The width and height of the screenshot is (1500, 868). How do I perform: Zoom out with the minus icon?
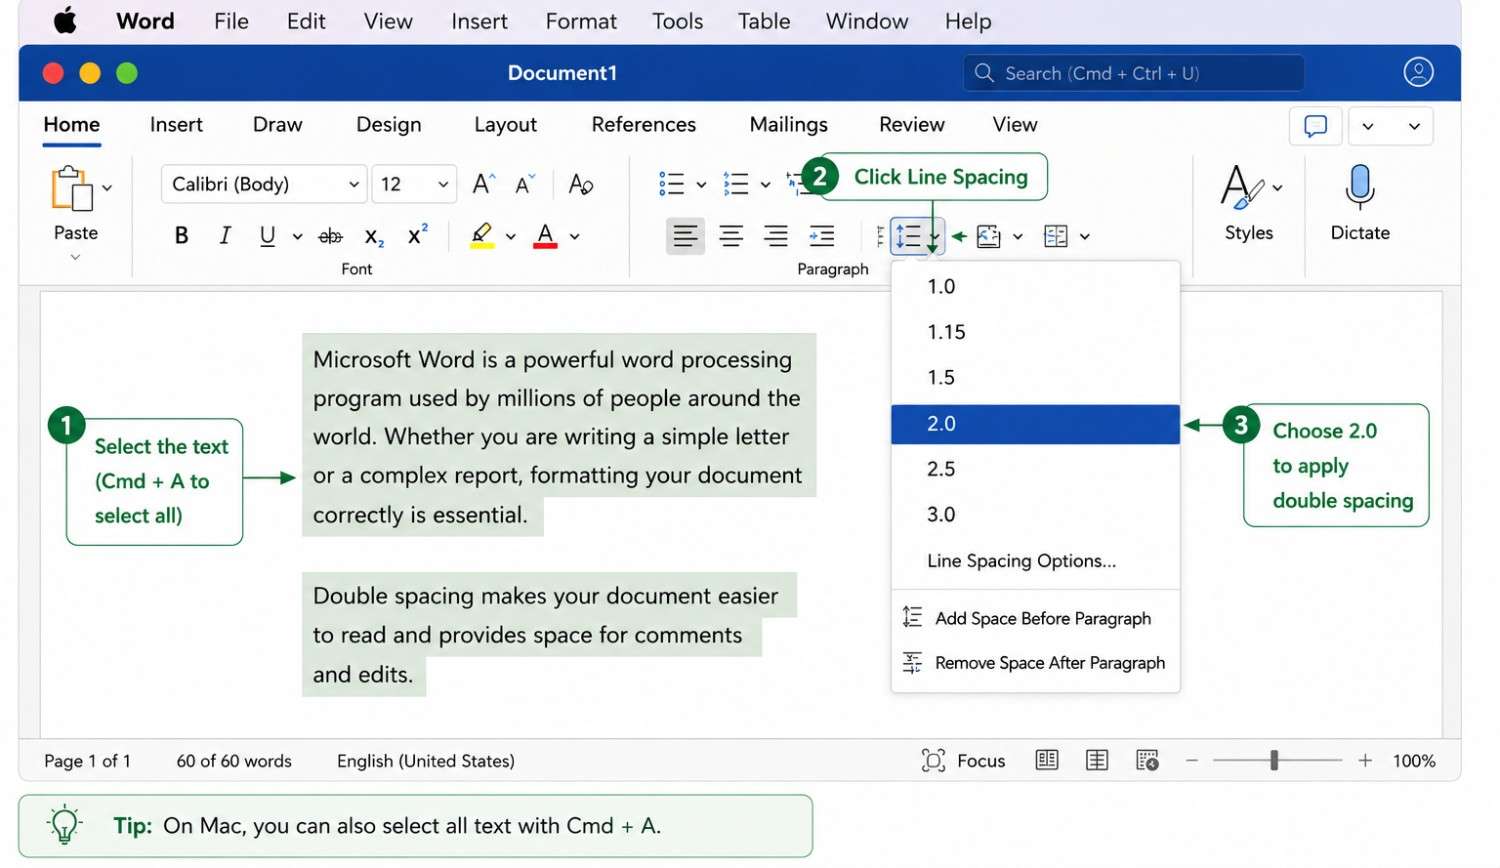point(1192,761)
